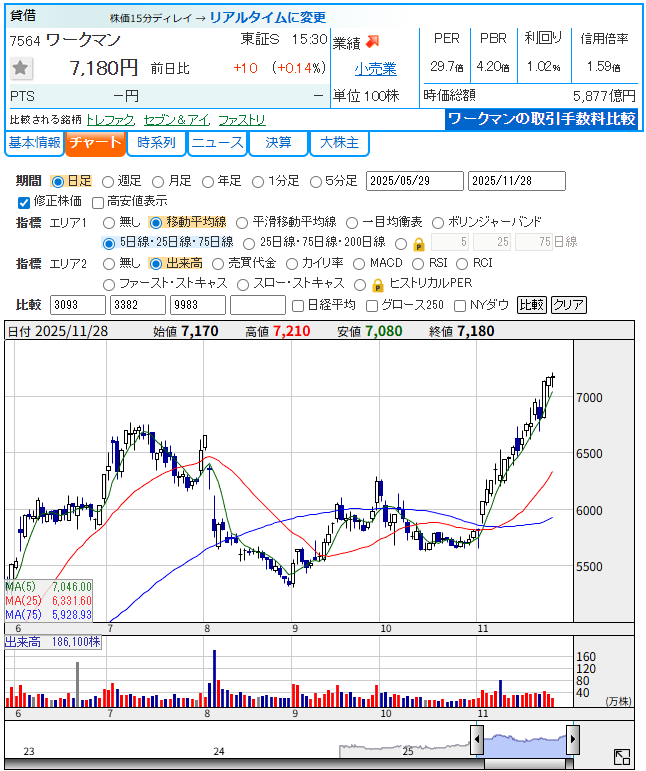Screen dimensions: 646x771
Task: Select エリア1 無し radio button
Action: (109, 223)
